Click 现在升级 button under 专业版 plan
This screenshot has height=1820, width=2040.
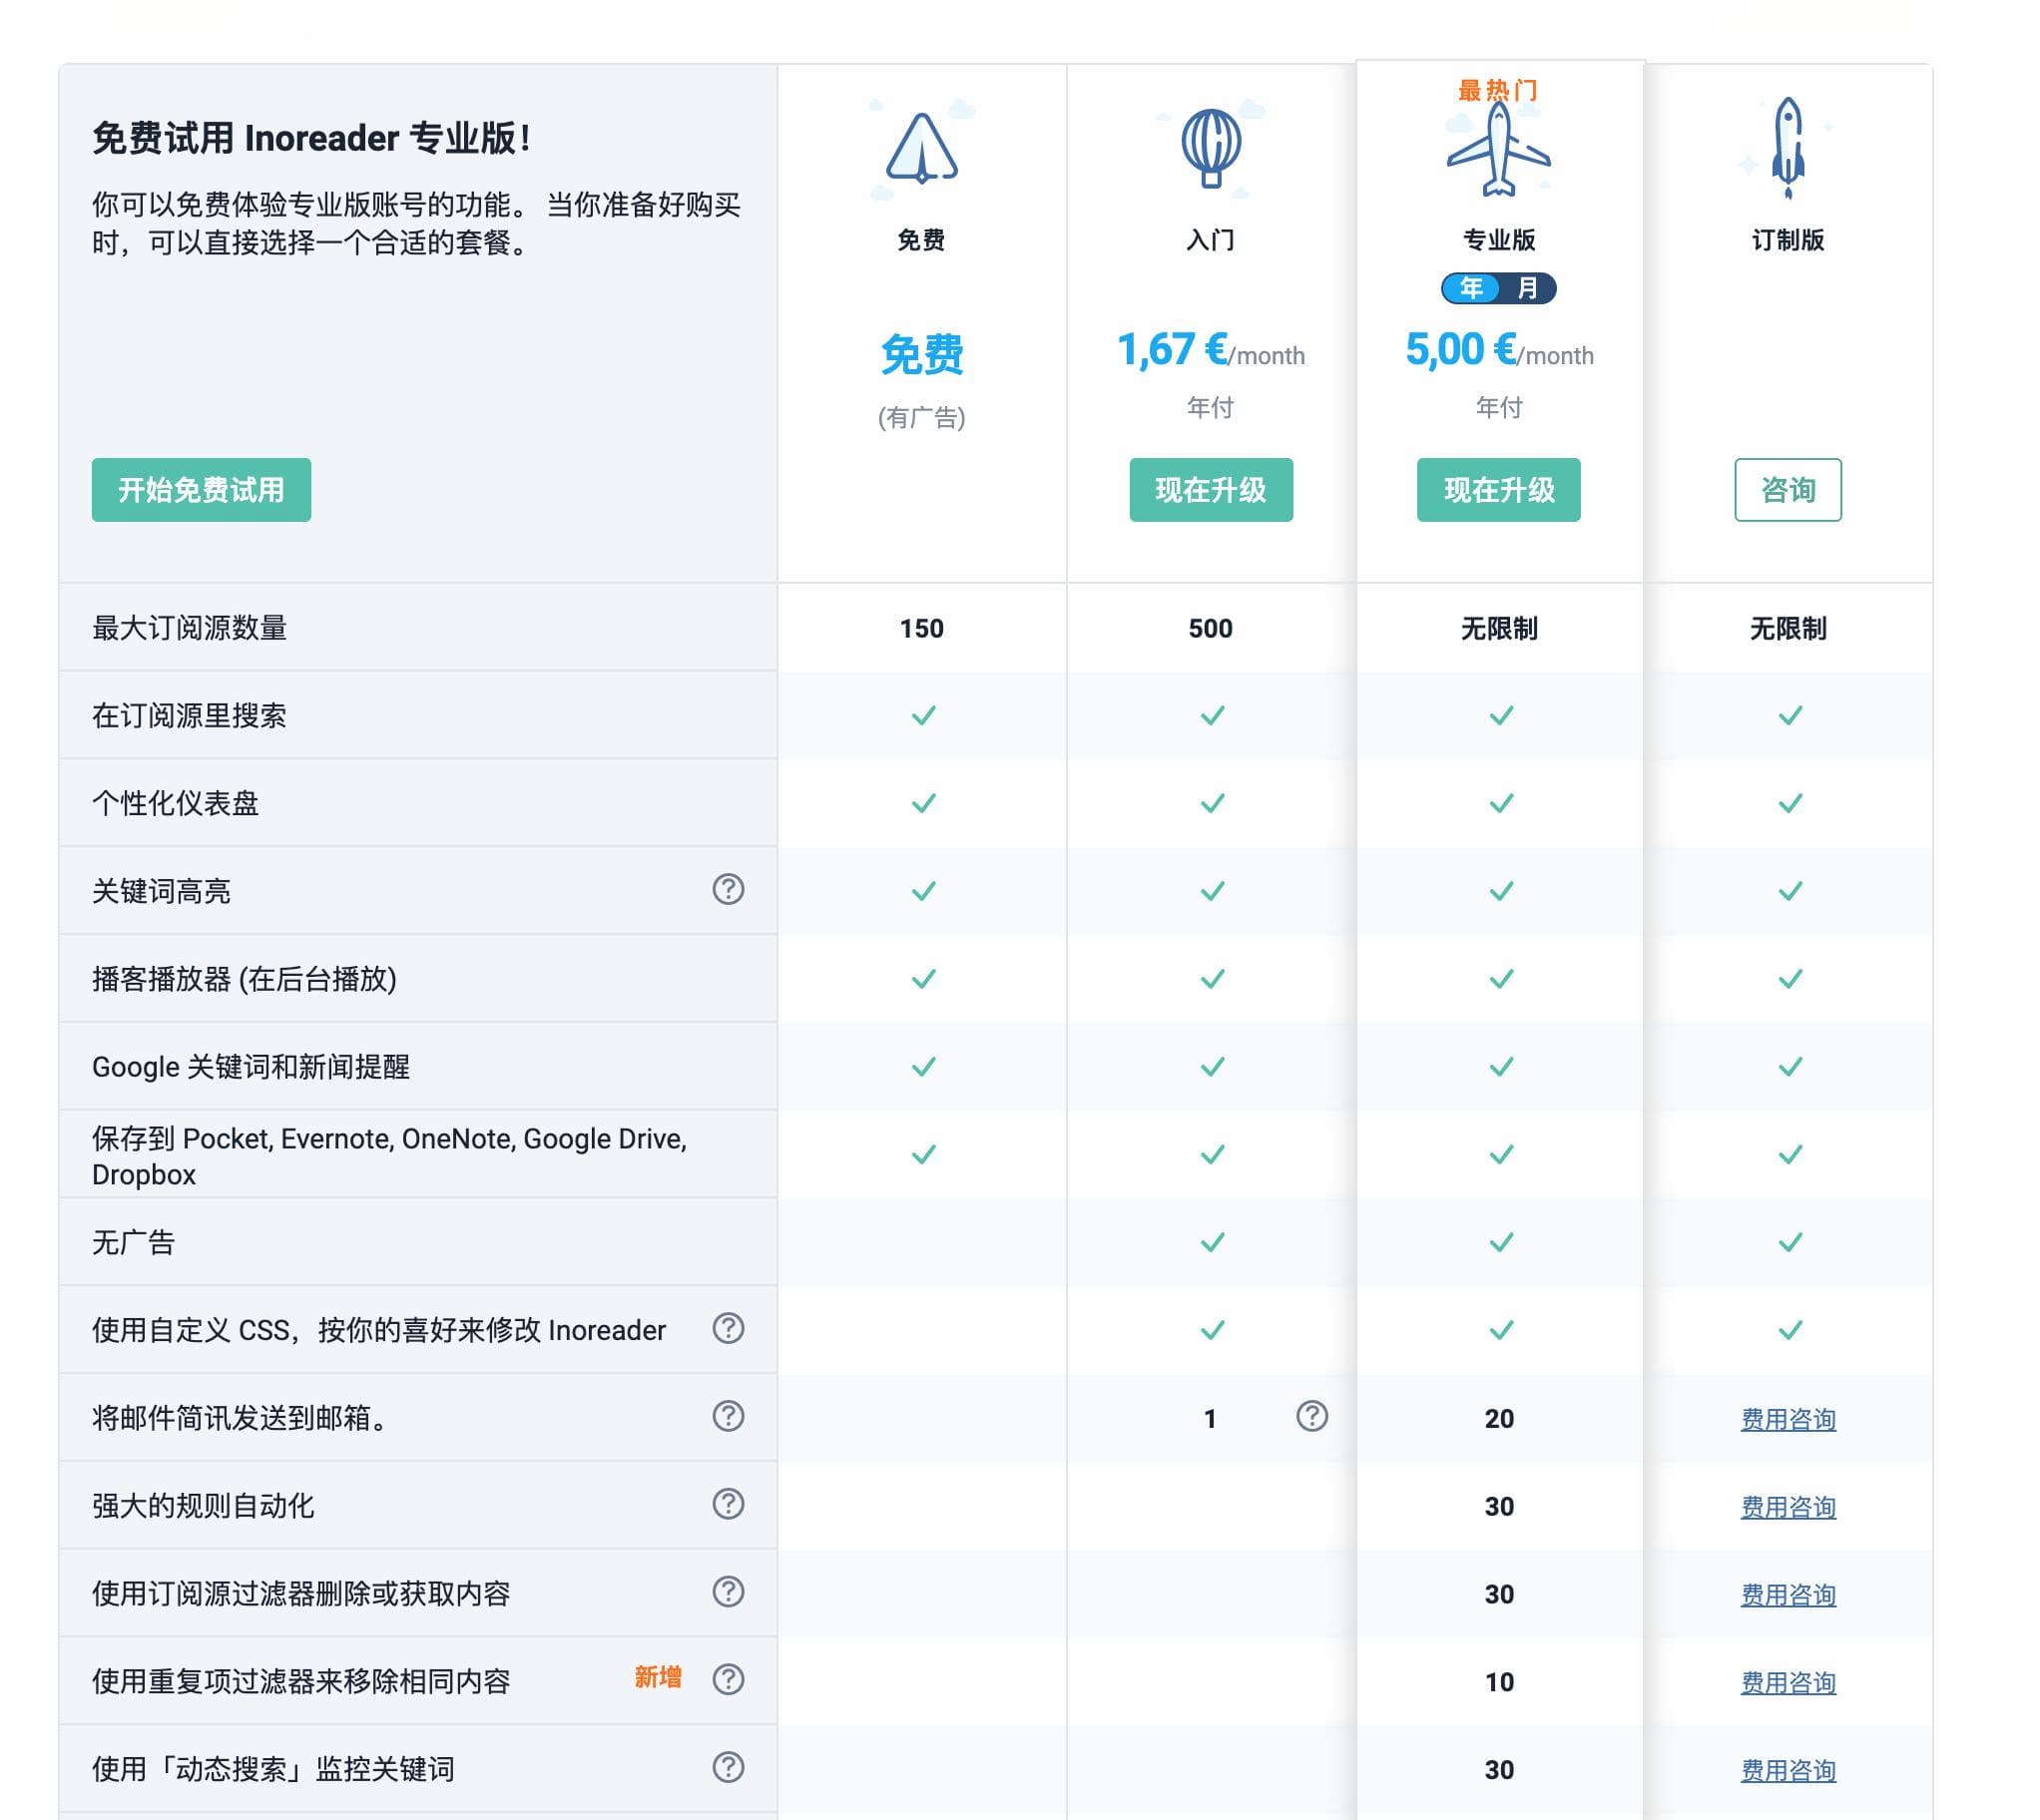pos(1499,490)
